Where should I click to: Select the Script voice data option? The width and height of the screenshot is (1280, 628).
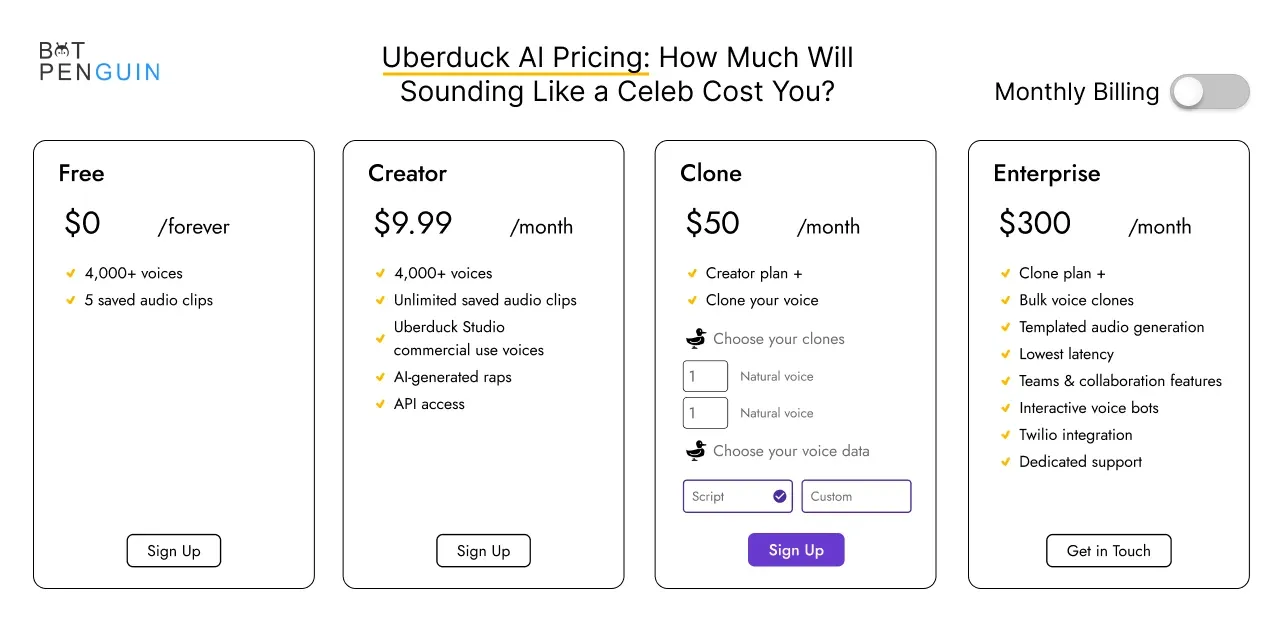pos(738,496)
